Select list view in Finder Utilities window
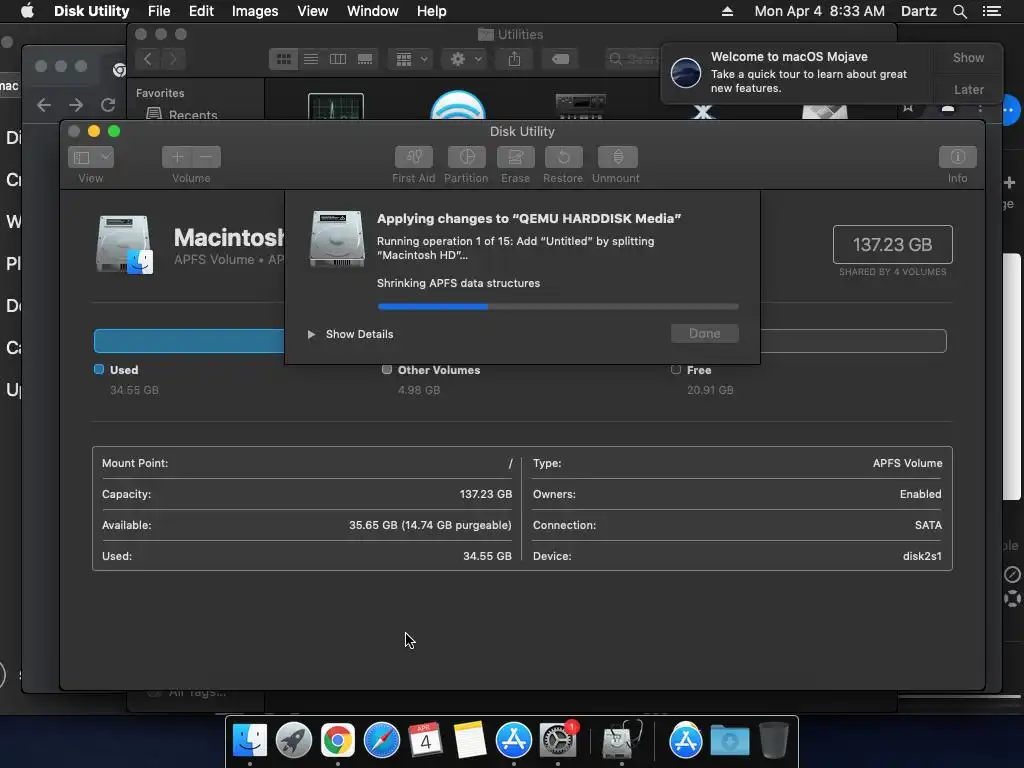1024x768 pixels. [x=311, y=59]
